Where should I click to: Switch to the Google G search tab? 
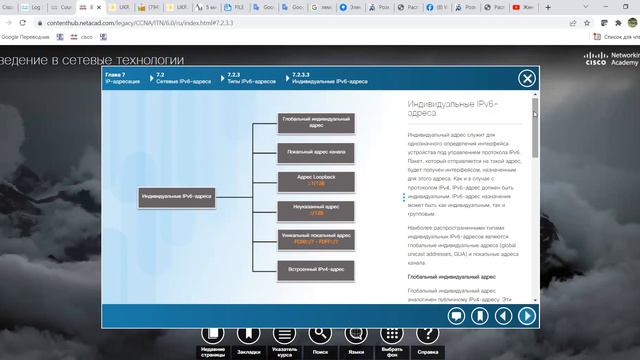321,7
